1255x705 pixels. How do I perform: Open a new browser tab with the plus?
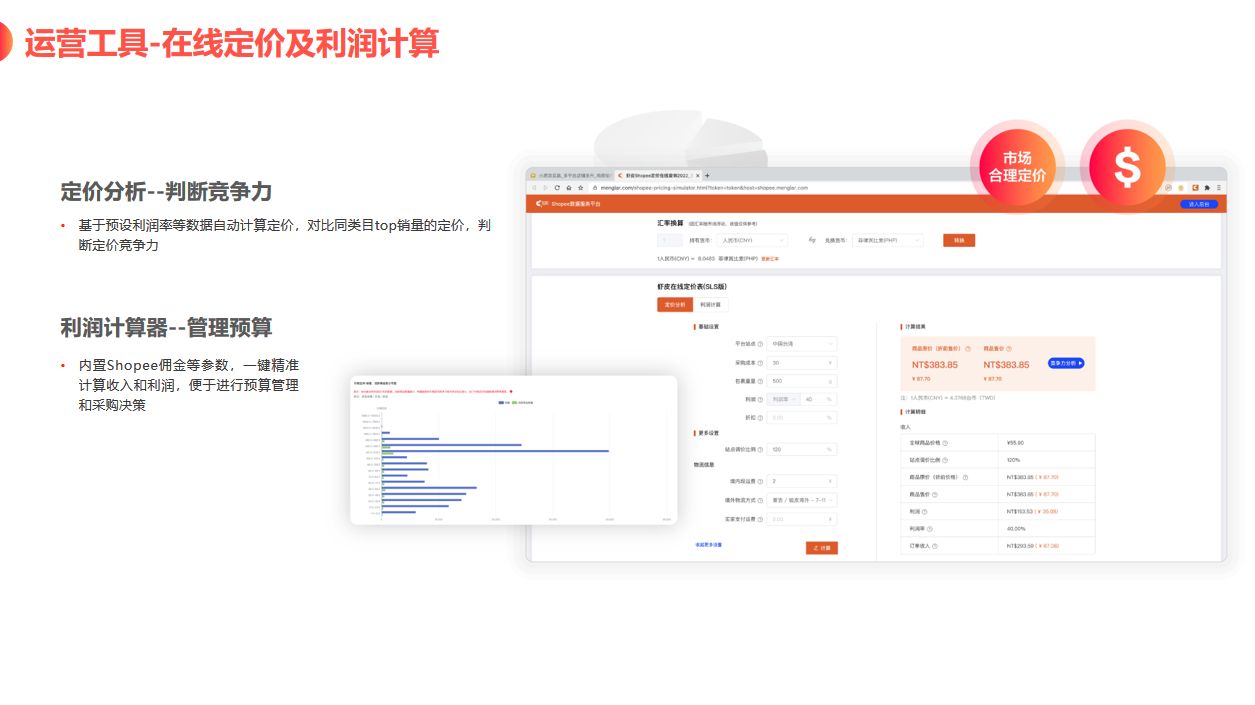(x=707, y=175)
